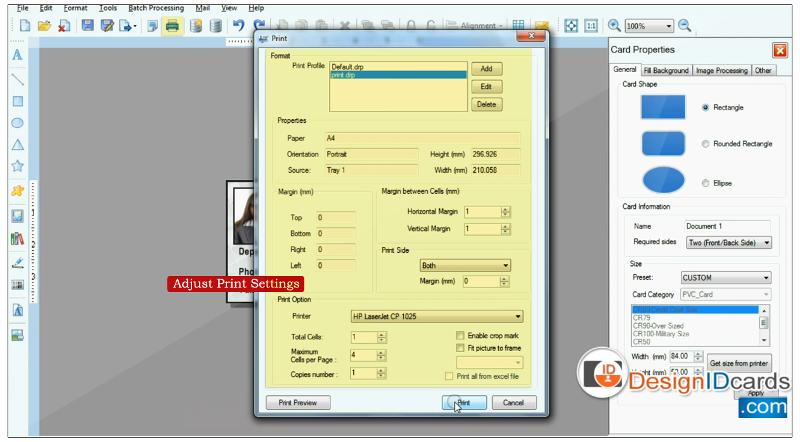This screenshot has height=442, width=800.
Task: Click the 1:1 actual size icon
Action: click(x=591, y=26)
